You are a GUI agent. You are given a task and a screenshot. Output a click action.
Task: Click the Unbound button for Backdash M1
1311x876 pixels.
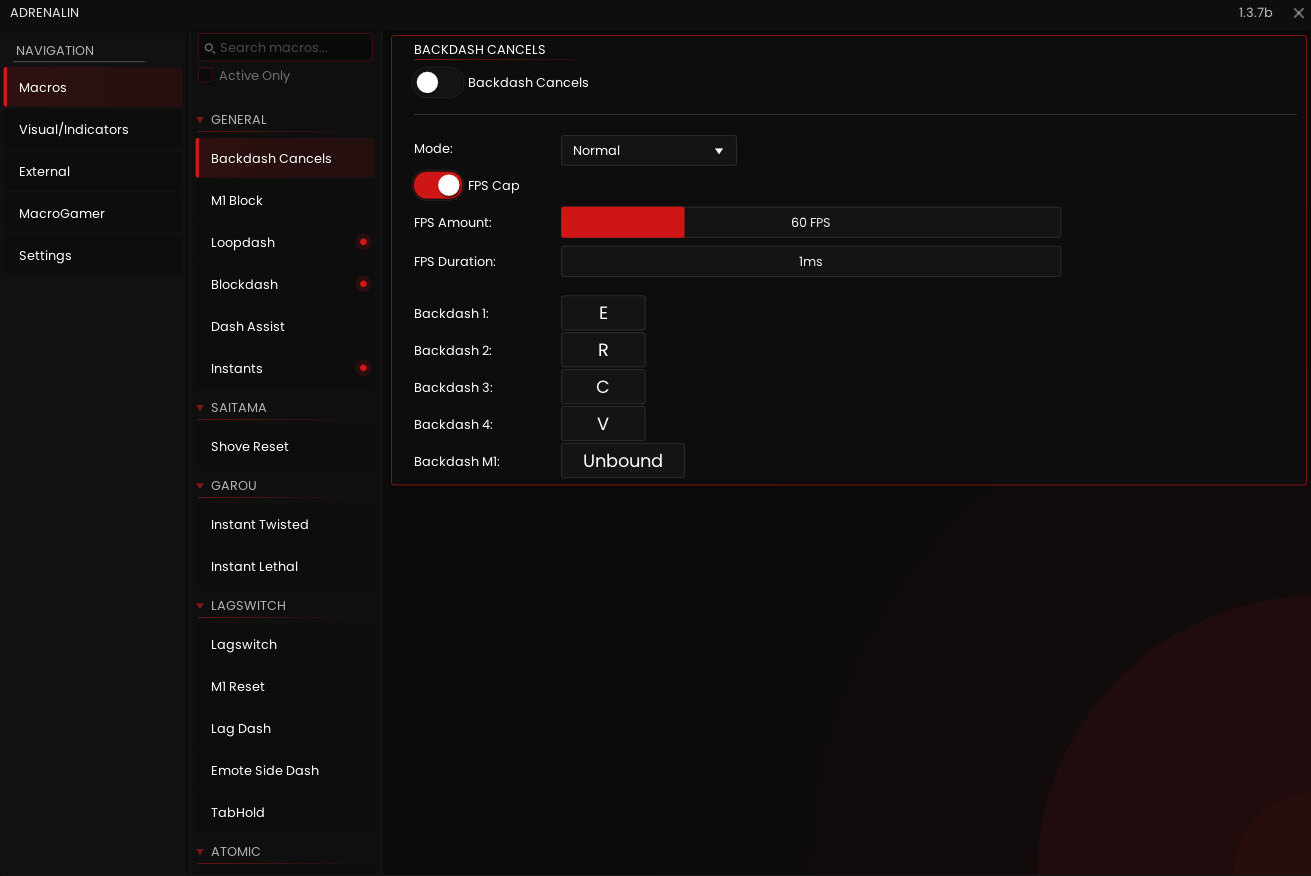[622, 460]
